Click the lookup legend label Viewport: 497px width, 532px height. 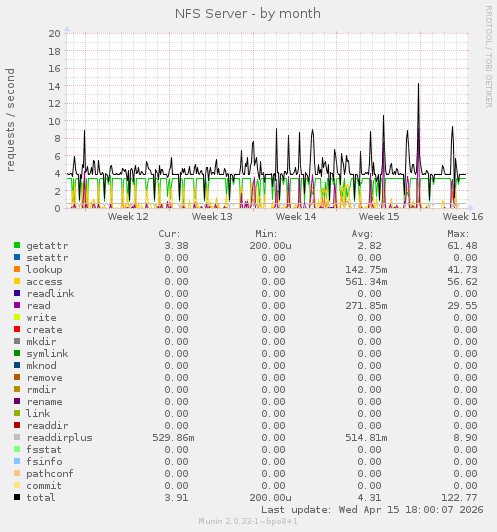[x=44, y=269]
